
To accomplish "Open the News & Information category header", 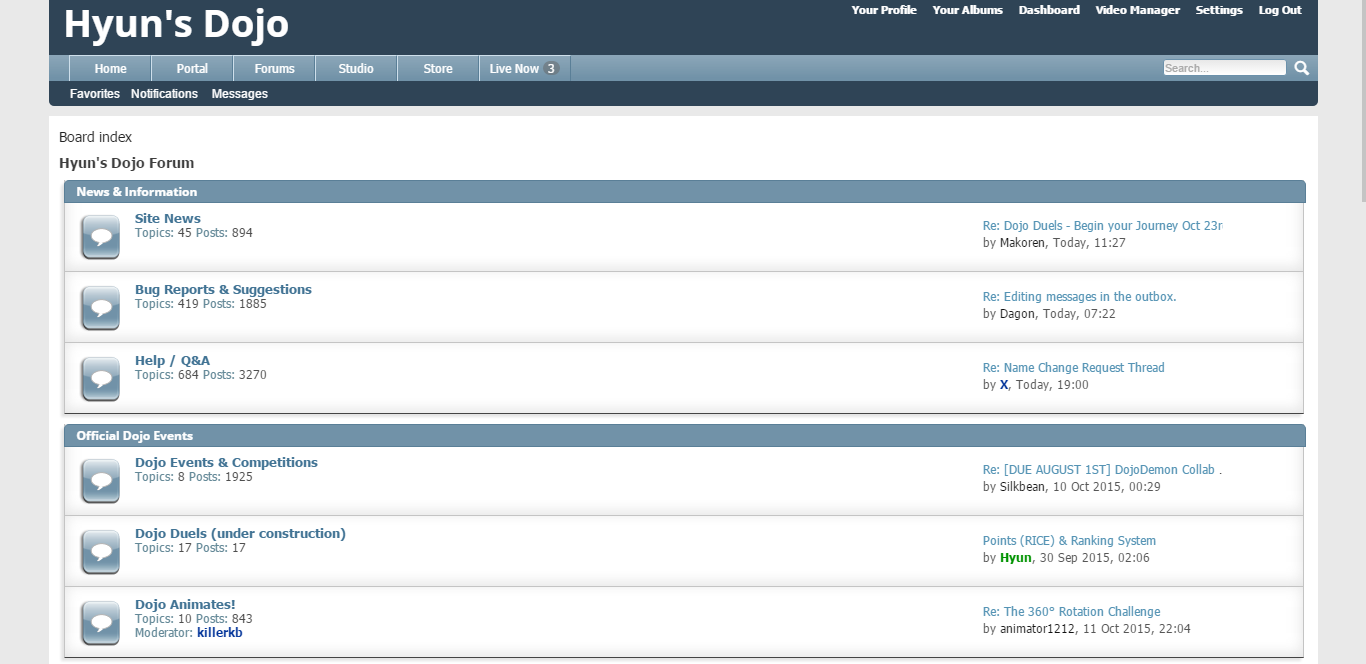I will click(x=137, y=192).
